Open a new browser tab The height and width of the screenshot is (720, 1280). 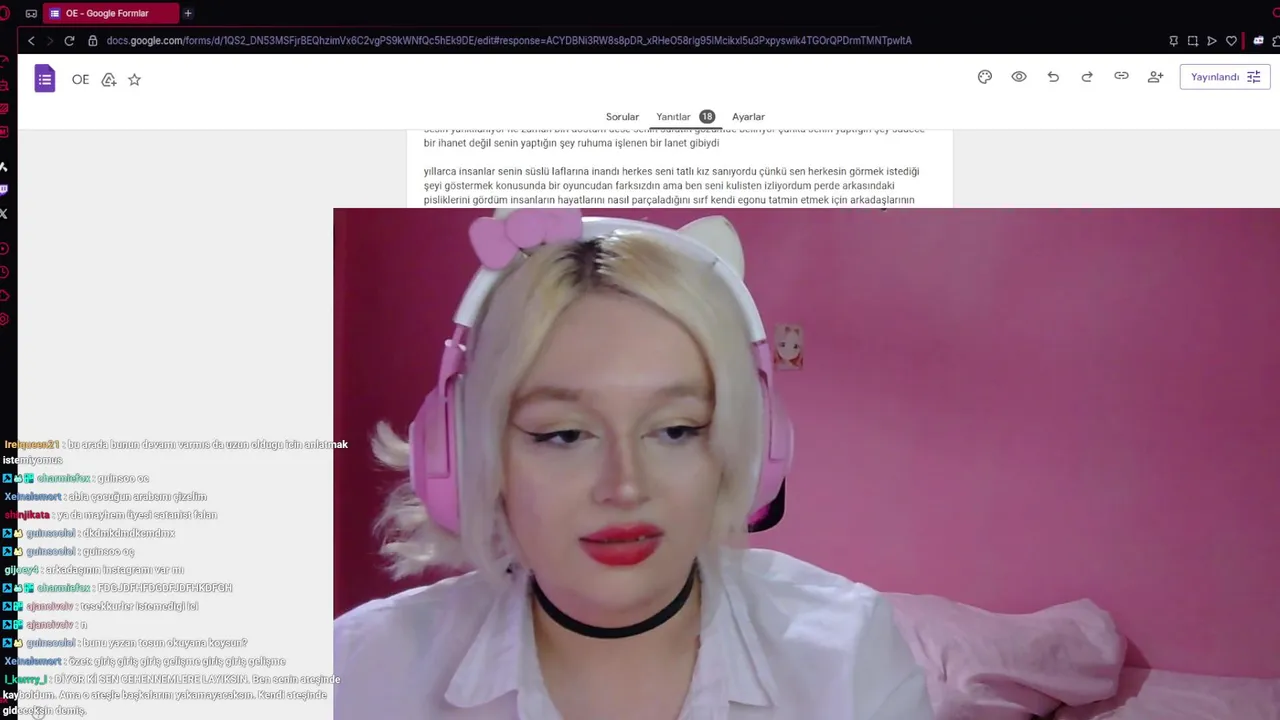coord(188,13)
